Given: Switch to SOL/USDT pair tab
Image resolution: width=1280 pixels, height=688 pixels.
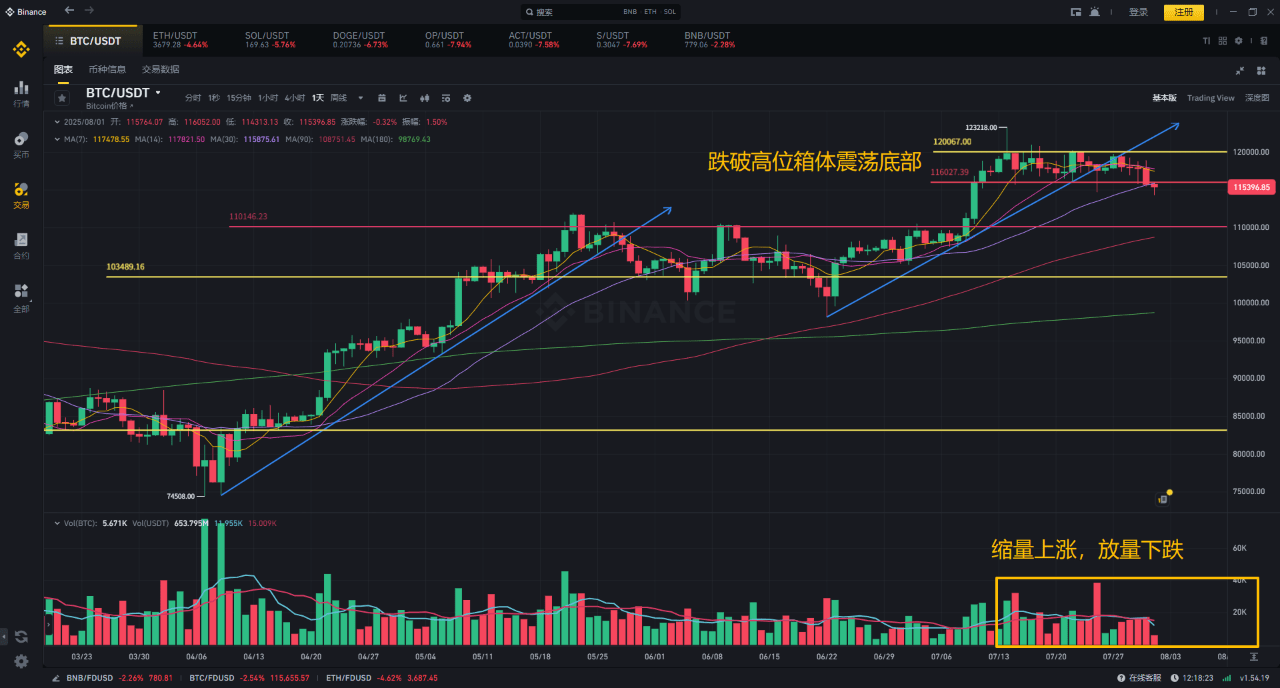Looking at the screenshot, I should pyautogui.click(x=270, y=40).
